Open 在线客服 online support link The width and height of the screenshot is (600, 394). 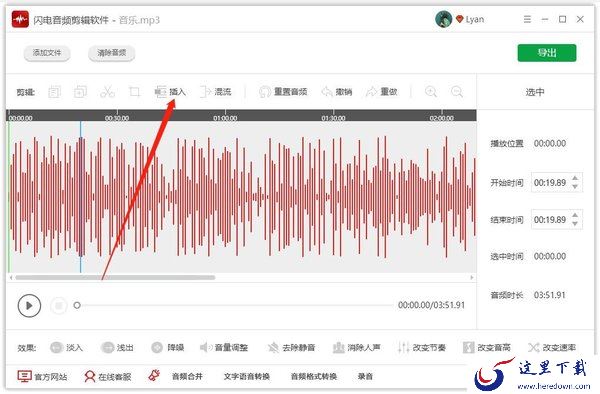(x=108, y=376)
